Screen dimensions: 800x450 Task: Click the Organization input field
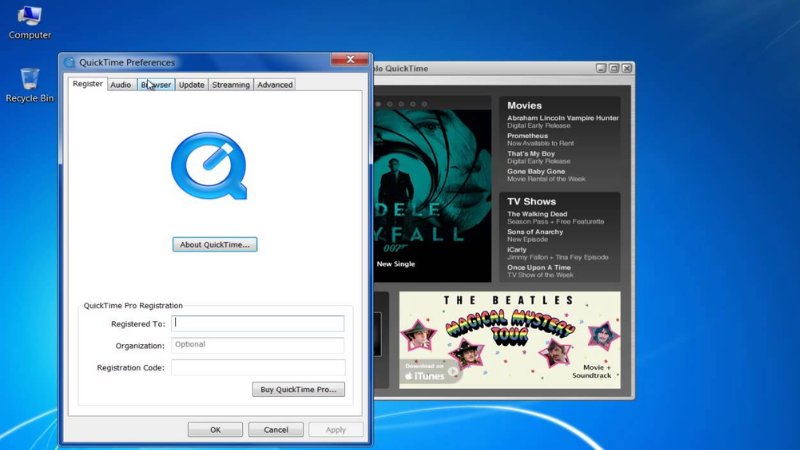click(258, 345)
